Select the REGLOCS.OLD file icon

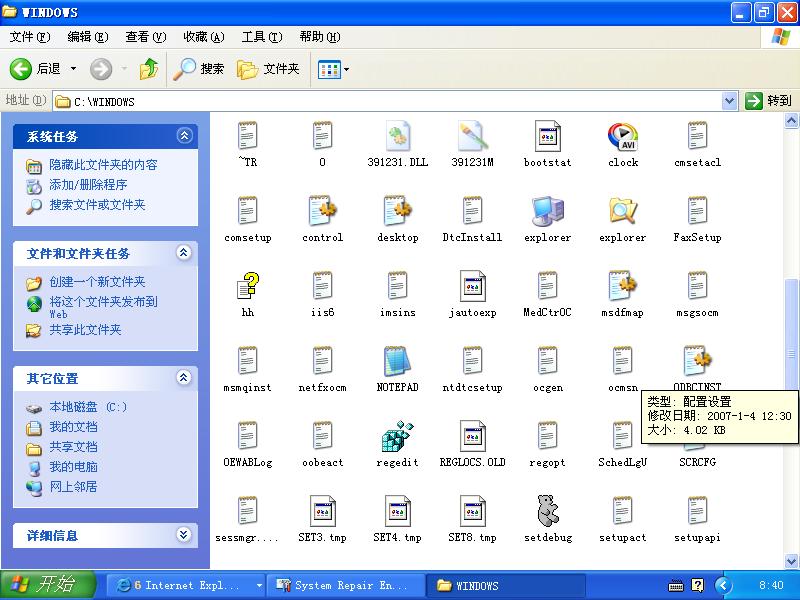point(472,436)
